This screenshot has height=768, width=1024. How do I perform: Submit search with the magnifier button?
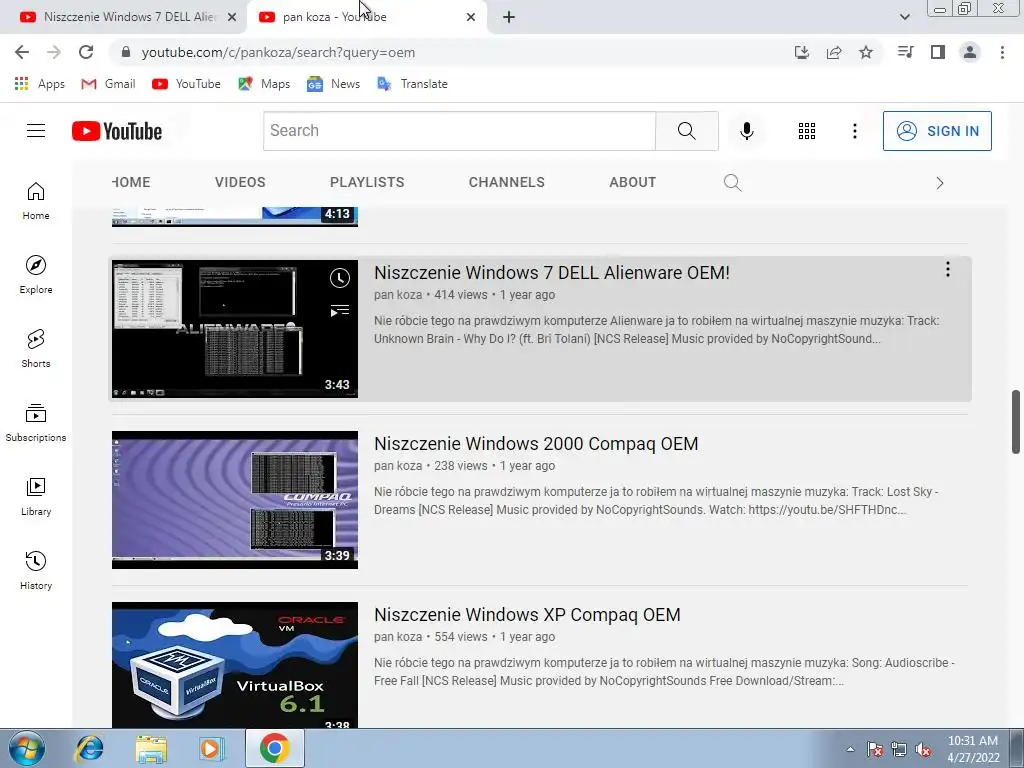686,131
